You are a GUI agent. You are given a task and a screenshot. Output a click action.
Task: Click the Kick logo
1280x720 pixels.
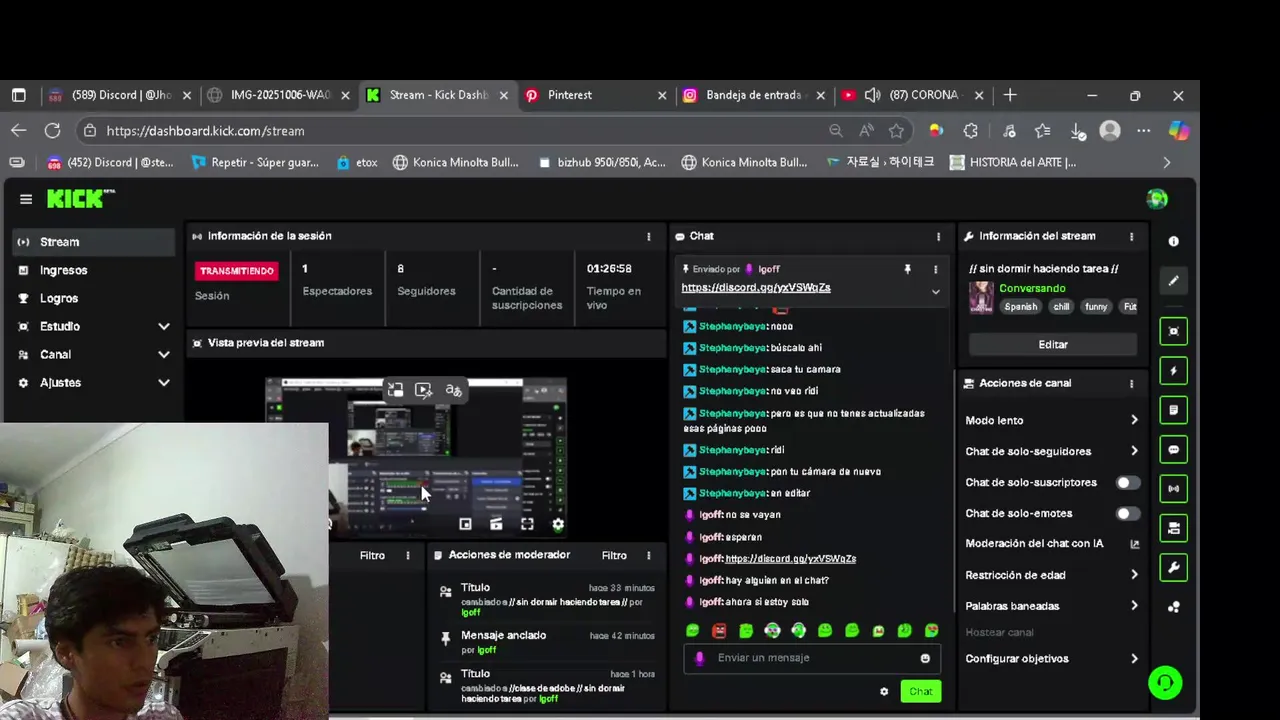80,199
